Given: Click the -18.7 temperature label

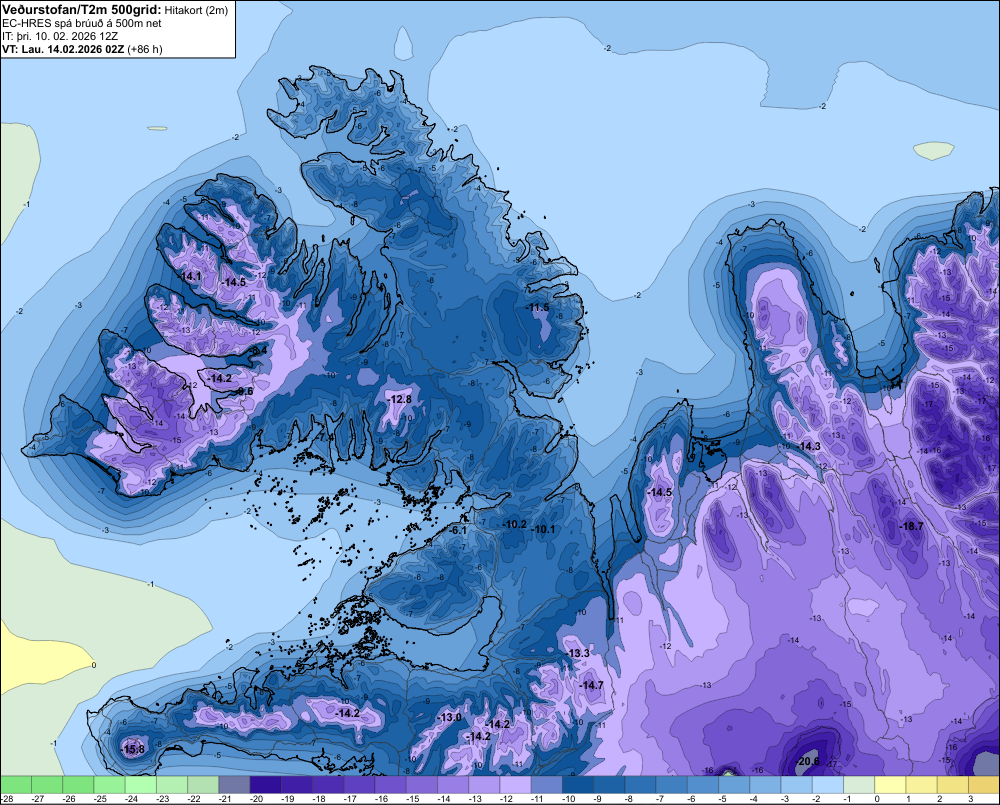Looking at the screenshot, I should tap(911, 526).
